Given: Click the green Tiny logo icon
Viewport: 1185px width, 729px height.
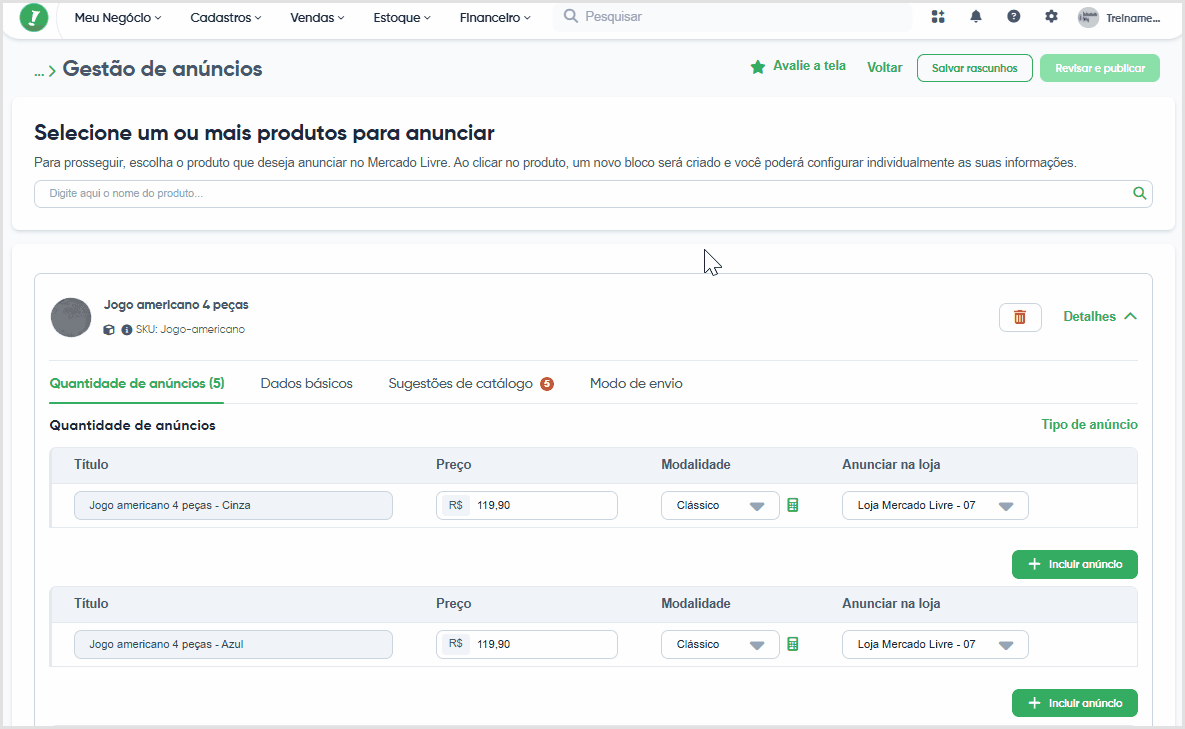Looking at the screenshot, I should [x=34, y=17].
